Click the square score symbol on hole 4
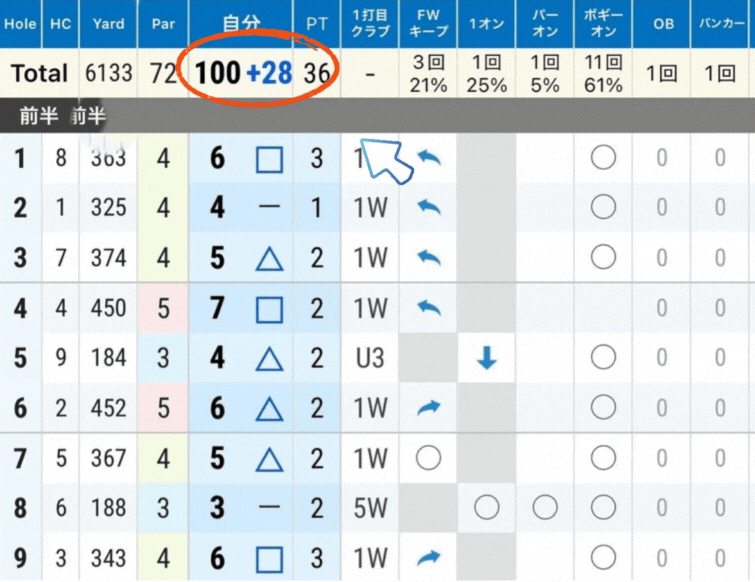Viewport: 755px width, 582px height. point(269,309)
